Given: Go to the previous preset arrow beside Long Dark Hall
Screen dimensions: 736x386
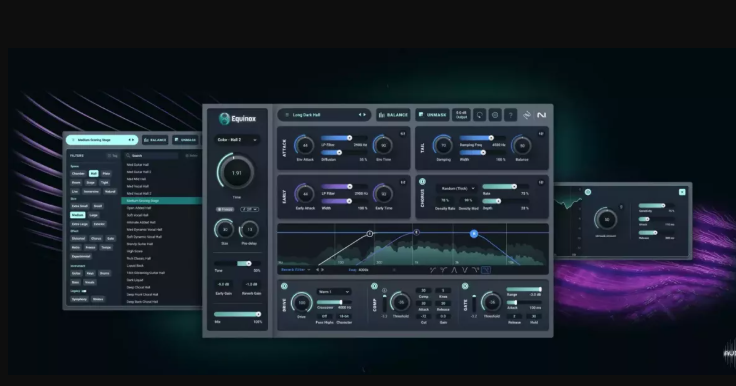Looking at the screenshot, I should coord(360,115).
